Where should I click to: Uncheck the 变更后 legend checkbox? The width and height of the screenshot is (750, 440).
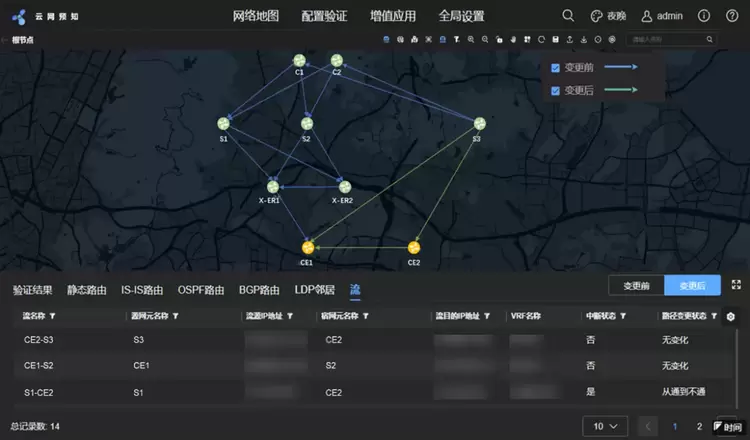pos(556,90)
